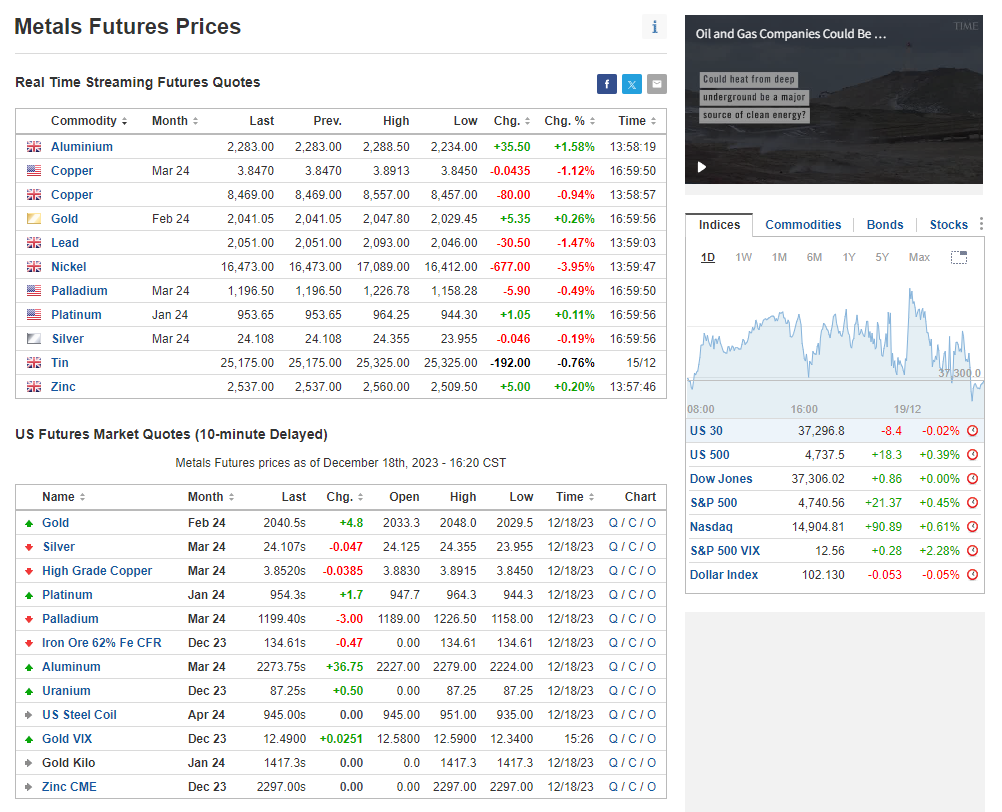This screenshot has height=812, width=1002.
Task: Switch to the Bonds tab
Action: [x=884, y=225]
